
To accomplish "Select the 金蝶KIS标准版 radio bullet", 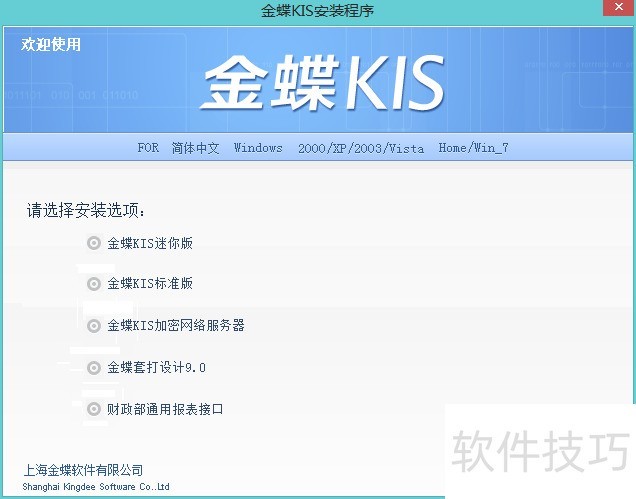I will coord(94,284).
